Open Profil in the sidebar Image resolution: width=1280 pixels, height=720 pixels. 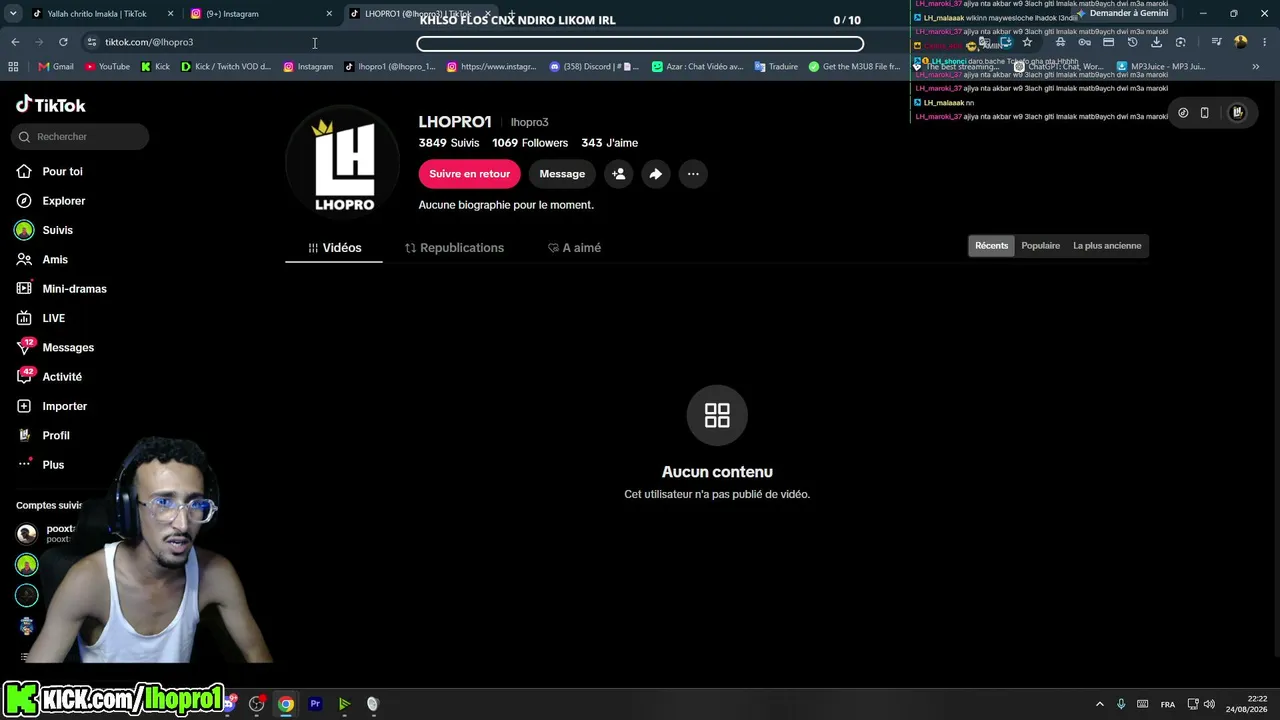pyautogui.click(x=43, y=436)
